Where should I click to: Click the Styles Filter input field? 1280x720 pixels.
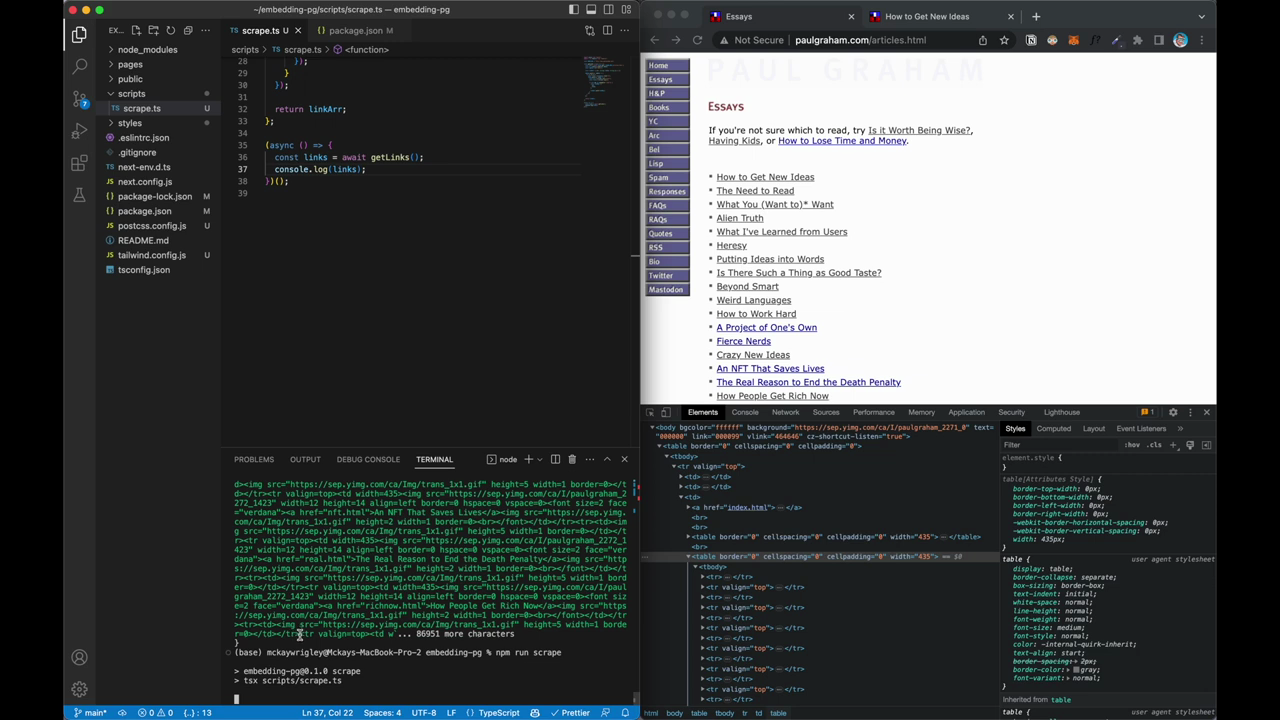click(x=1060, y=445)
